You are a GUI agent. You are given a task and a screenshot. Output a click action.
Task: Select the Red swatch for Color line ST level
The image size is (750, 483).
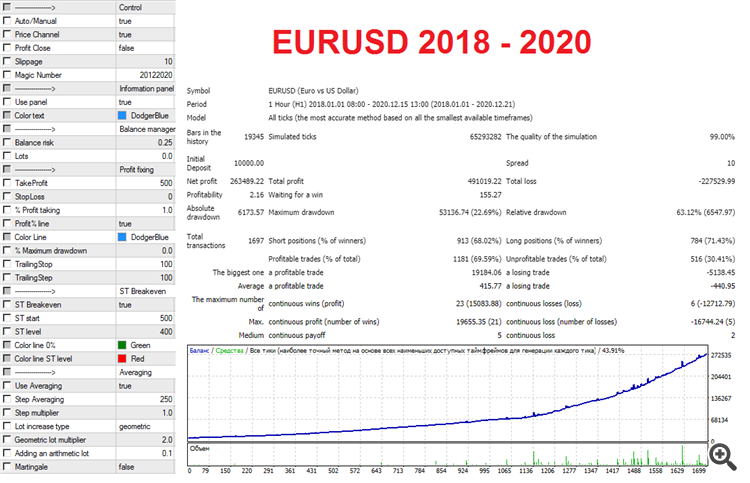(x=122, y=358)
